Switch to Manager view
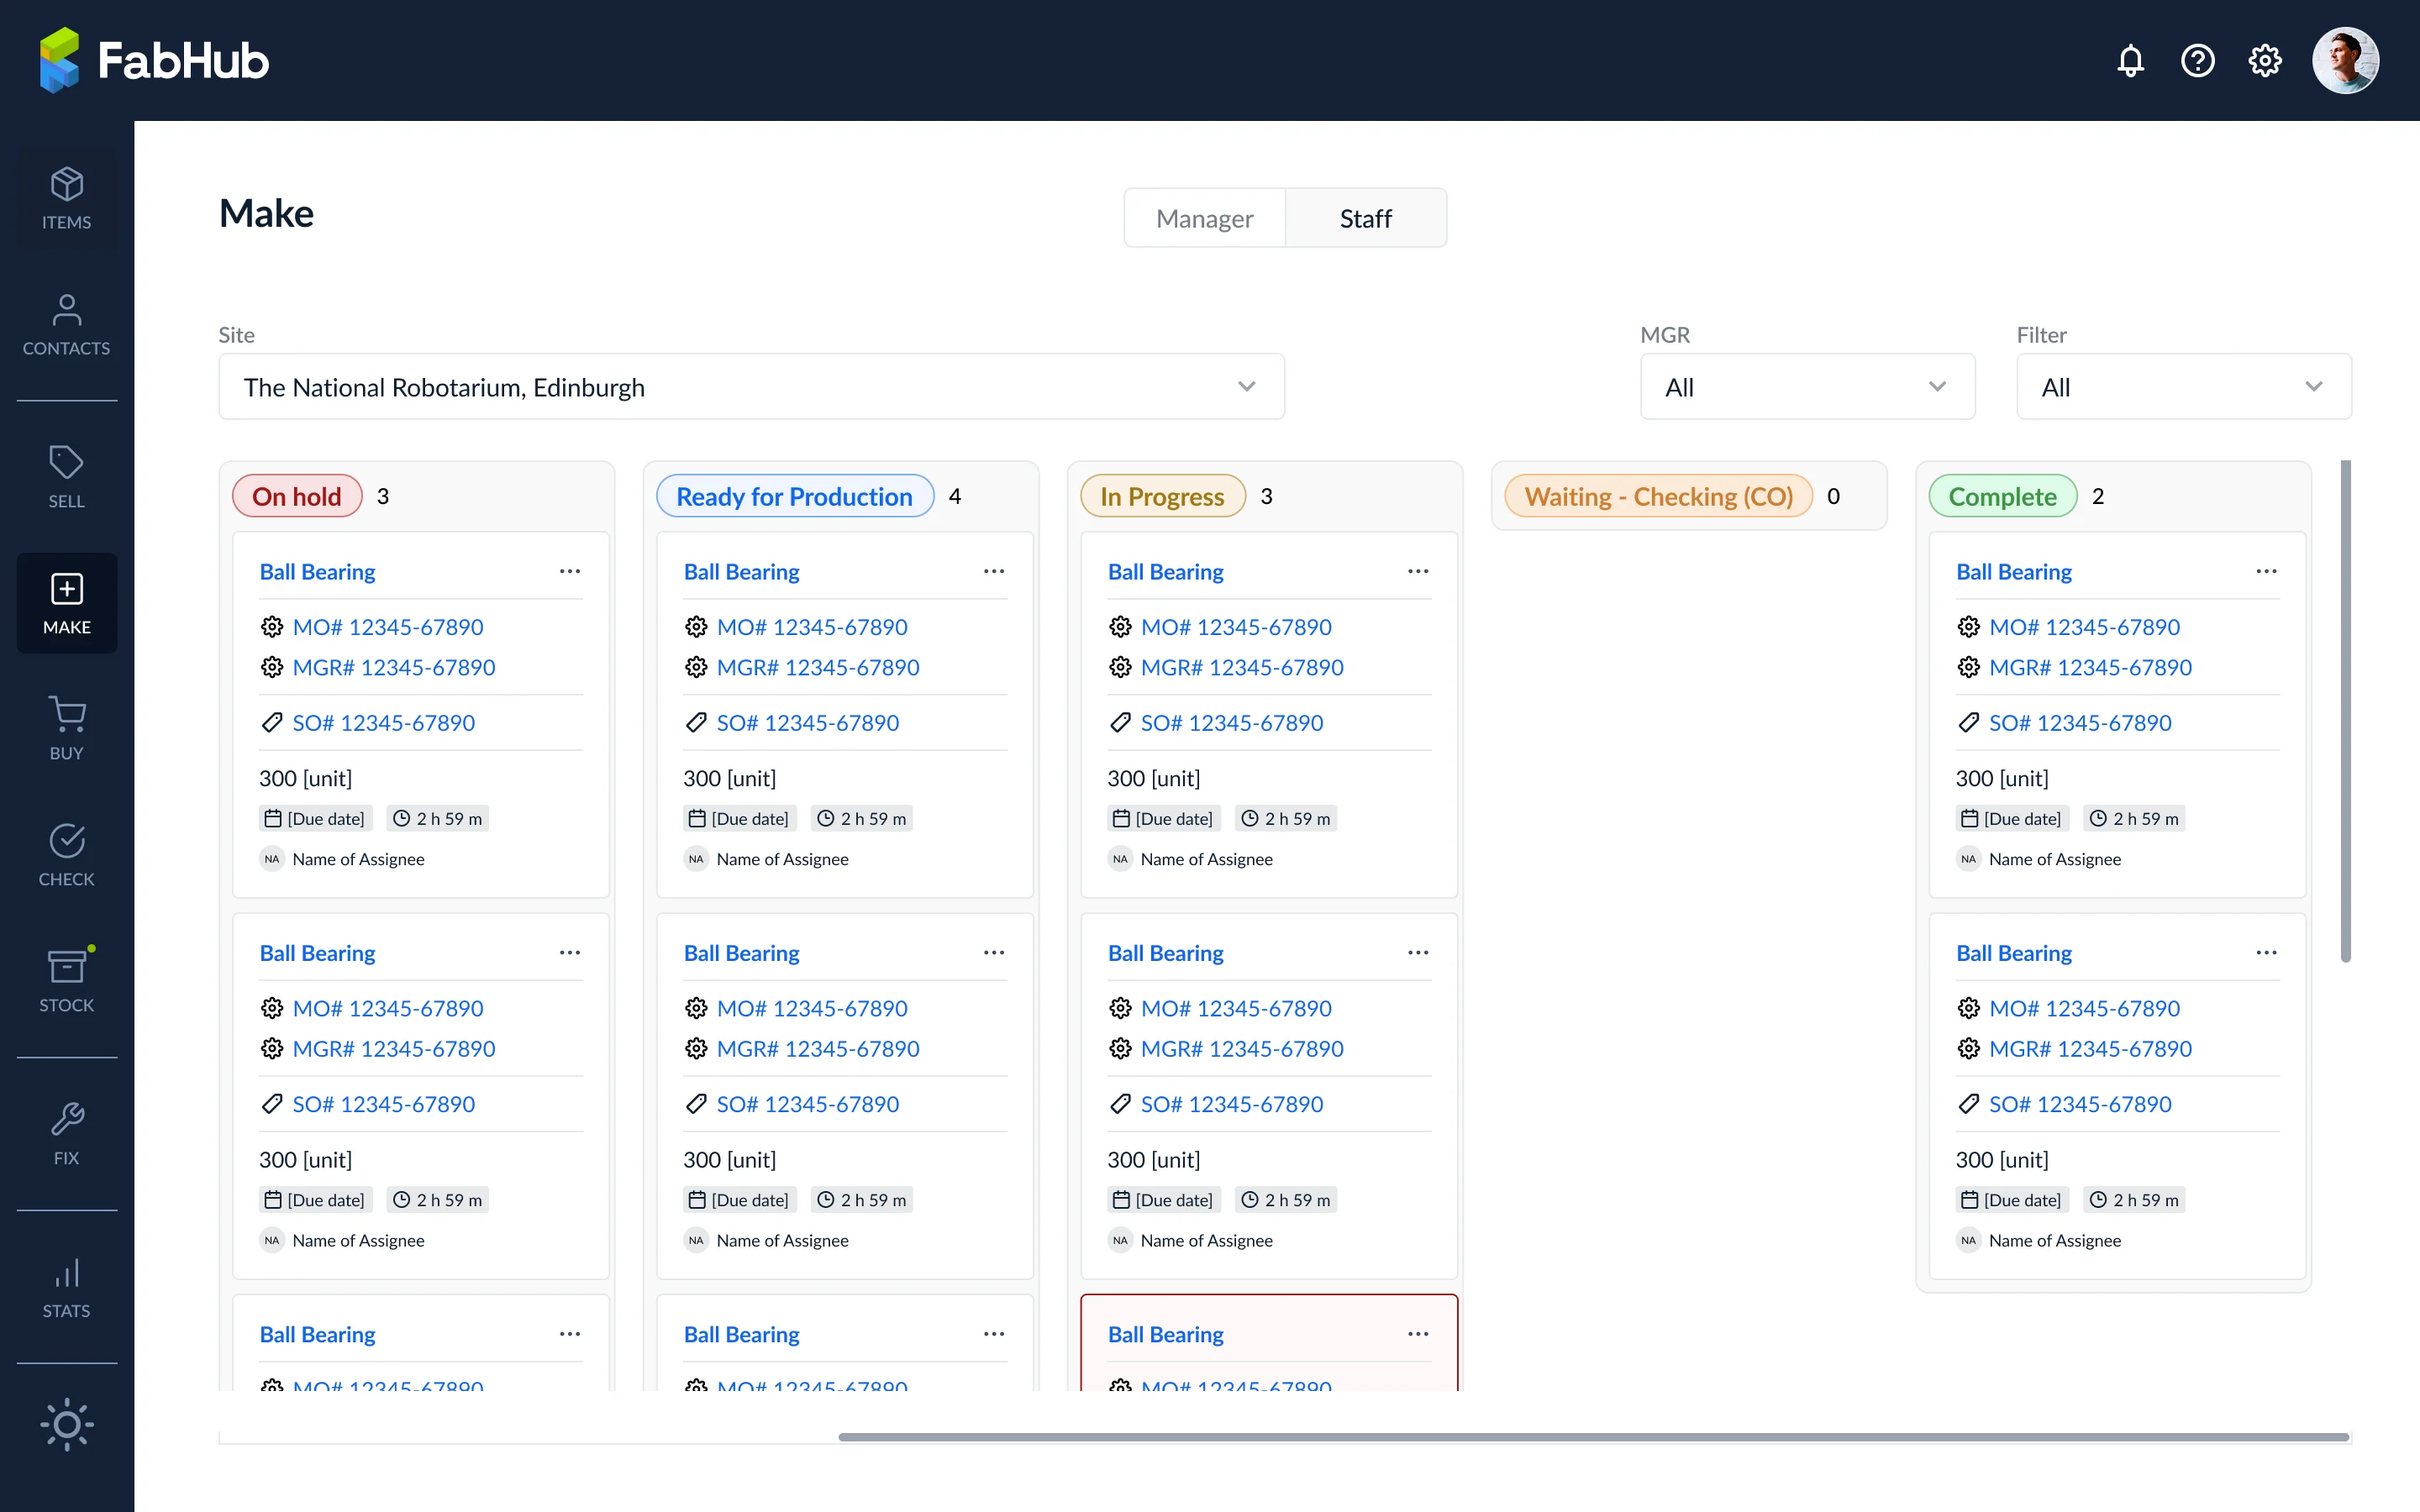The image size is (2420, 1512). (x=1204, y=218)
